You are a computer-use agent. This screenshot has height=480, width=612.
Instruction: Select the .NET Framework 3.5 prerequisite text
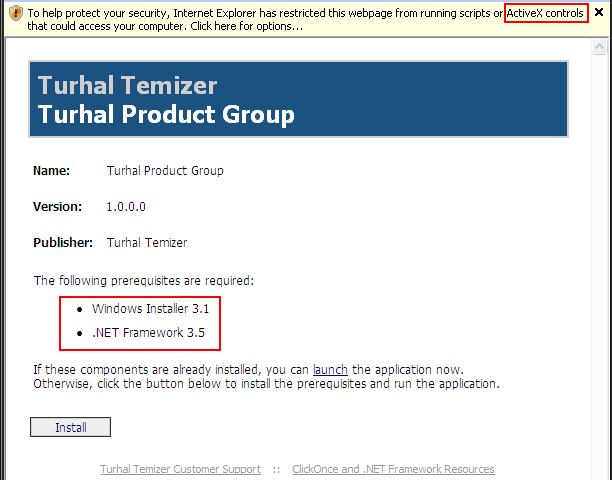(148, 332)
